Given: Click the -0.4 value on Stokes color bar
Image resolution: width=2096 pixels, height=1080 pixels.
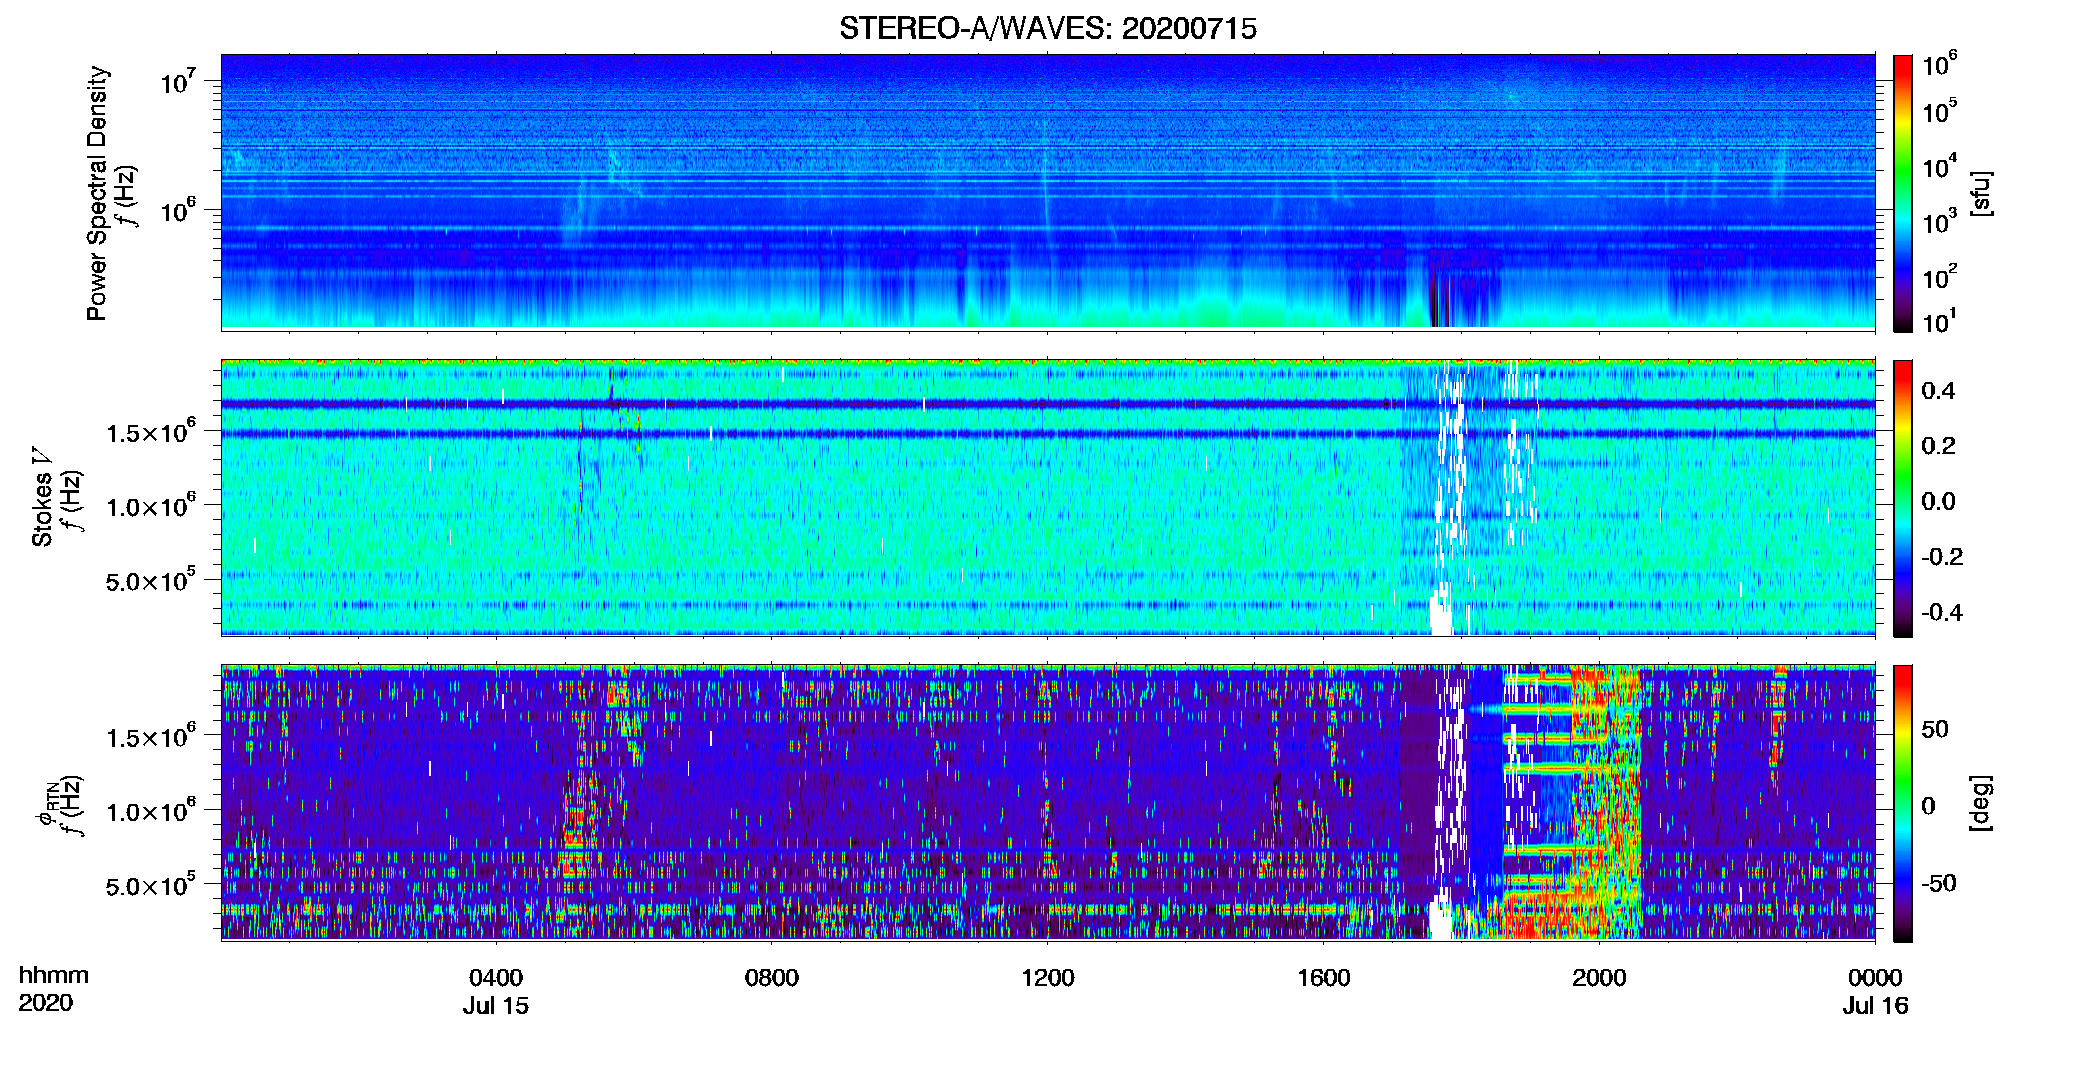Looking at the screenshot, I should [x=1941, y=612].
